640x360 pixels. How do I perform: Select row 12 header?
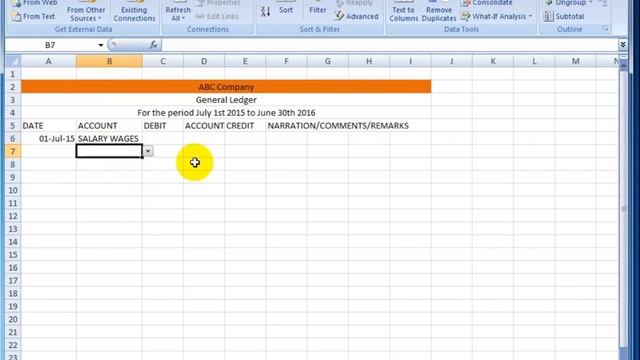point(13,216)
